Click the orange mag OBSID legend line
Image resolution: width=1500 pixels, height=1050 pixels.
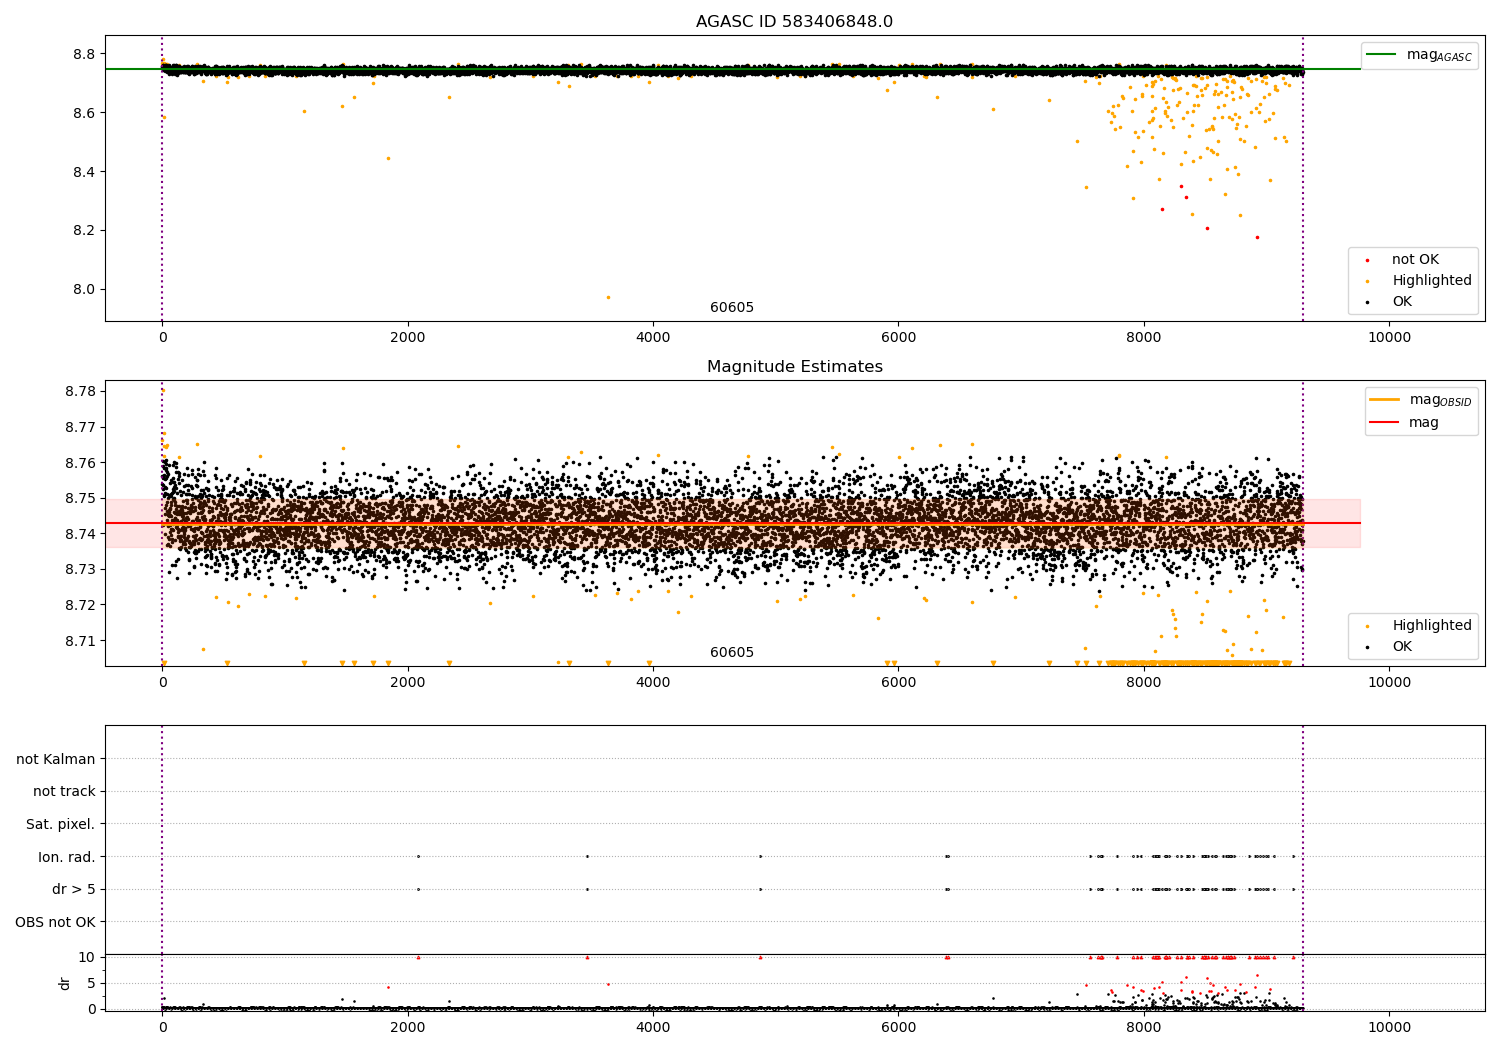click(x=1385, y=400)
